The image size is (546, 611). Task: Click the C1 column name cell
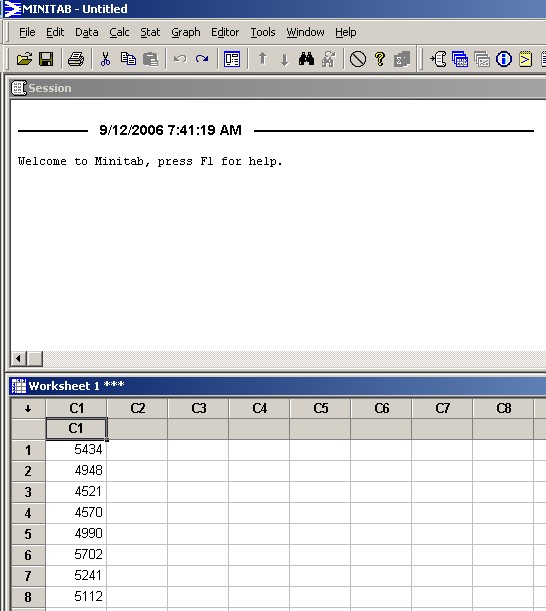pyautogui.click(x=76, y=429)
